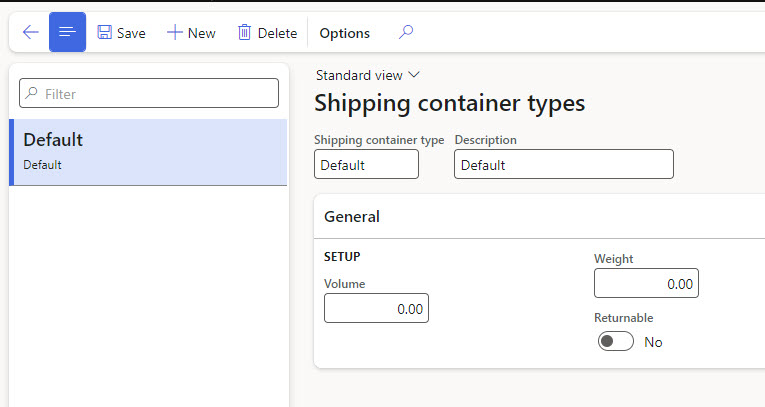This screenshot has height=407, width=765.
Task: Click the Filter magnifier icon
Action: [x=32, y=94]
